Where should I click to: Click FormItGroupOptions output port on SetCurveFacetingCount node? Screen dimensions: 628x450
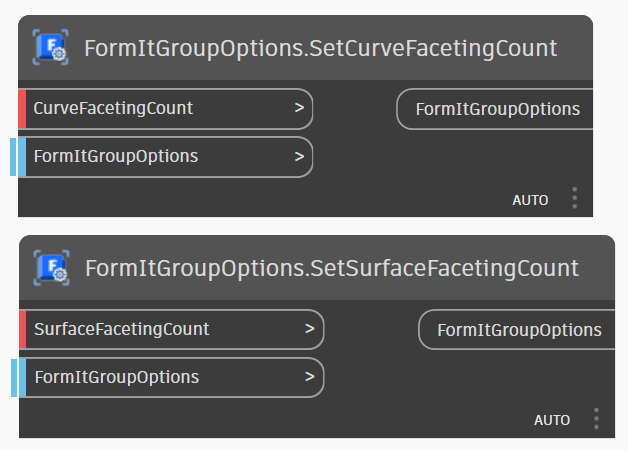point(497,109)
